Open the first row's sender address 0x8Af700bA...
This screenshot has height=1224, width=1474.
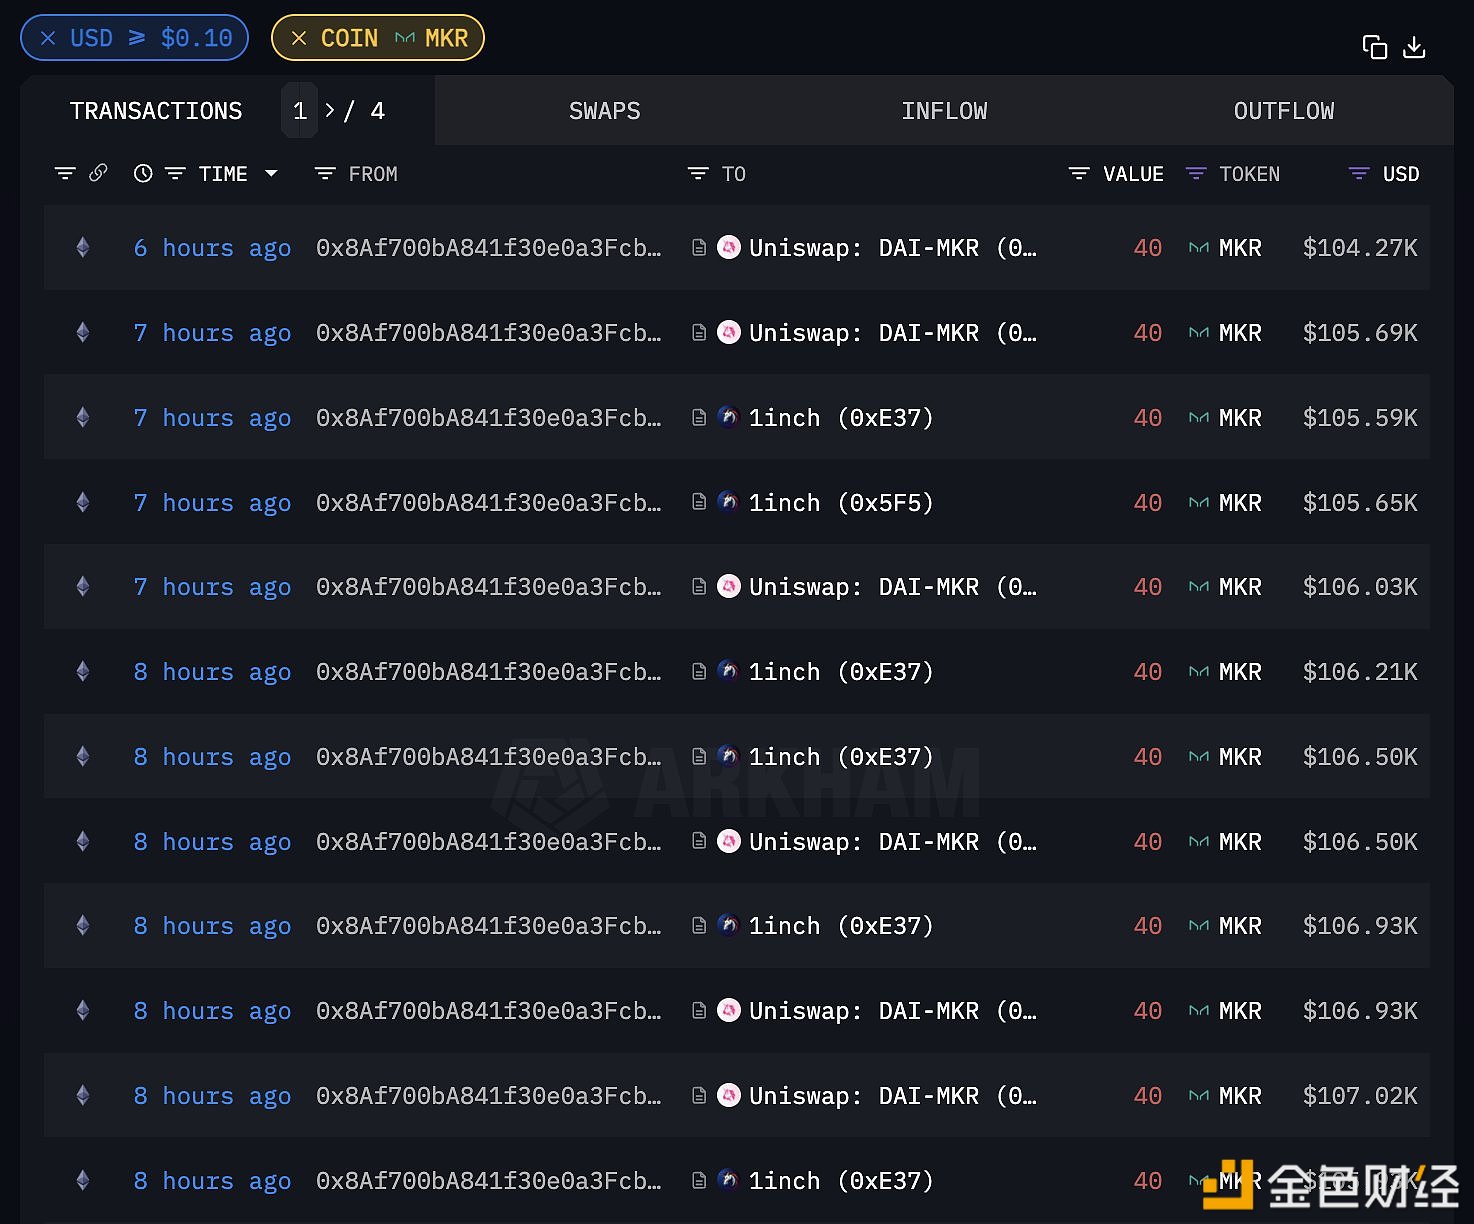pyautogui.click(x=488, y=248)
